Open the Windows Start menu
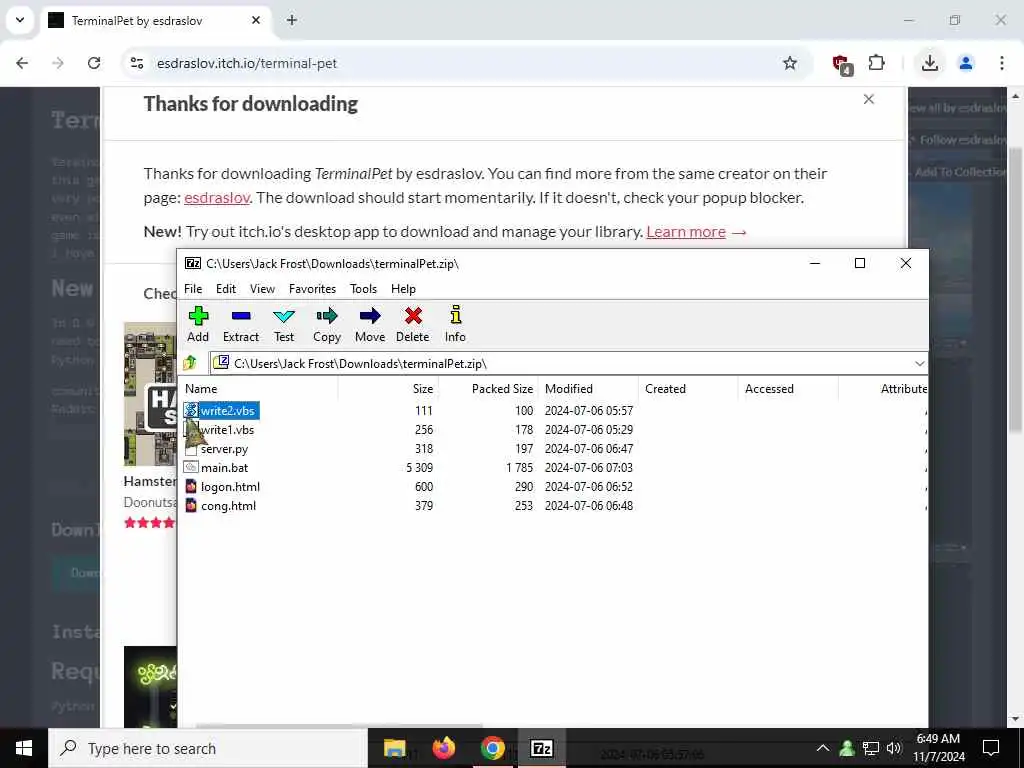This screenshot has height=768, width=1024. click(x=24, y=748)
